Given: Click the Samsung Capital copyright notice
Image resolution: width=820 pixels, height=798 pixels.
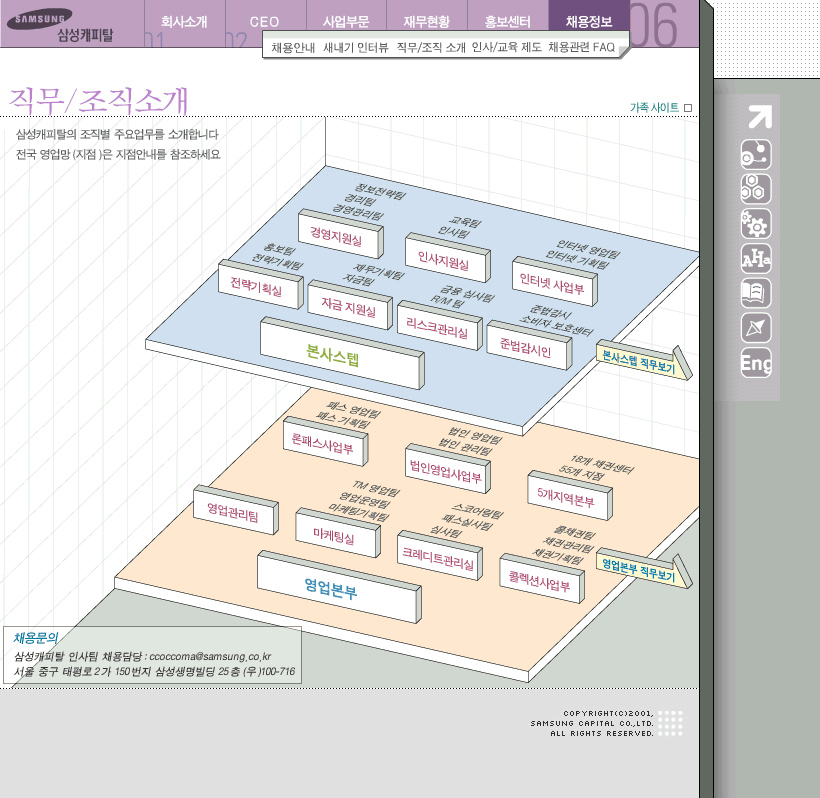Looking at the screenshot, I should click(592, 723).
